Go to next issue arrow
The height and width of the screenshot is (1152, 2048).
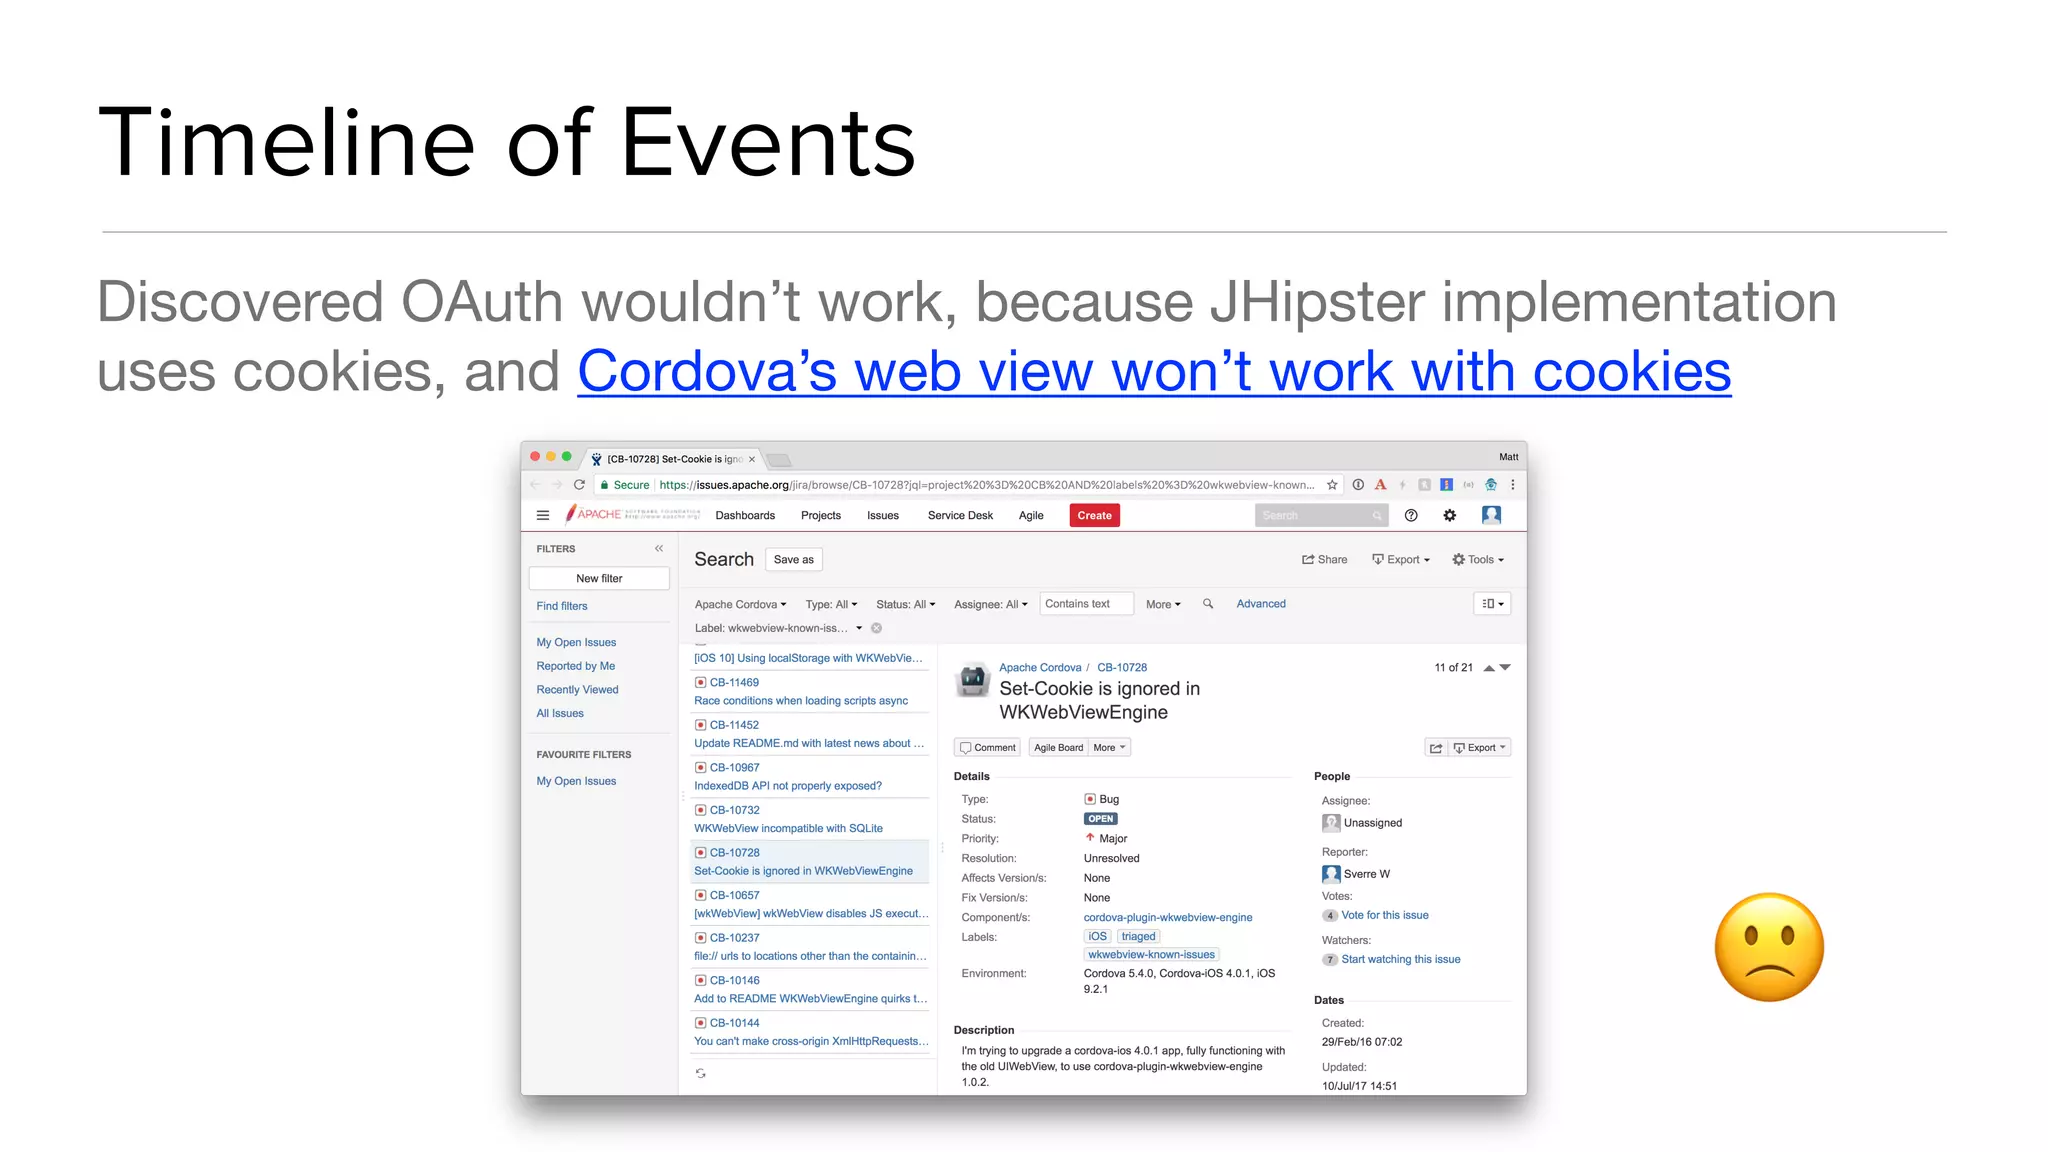(x=1505, y=668)
